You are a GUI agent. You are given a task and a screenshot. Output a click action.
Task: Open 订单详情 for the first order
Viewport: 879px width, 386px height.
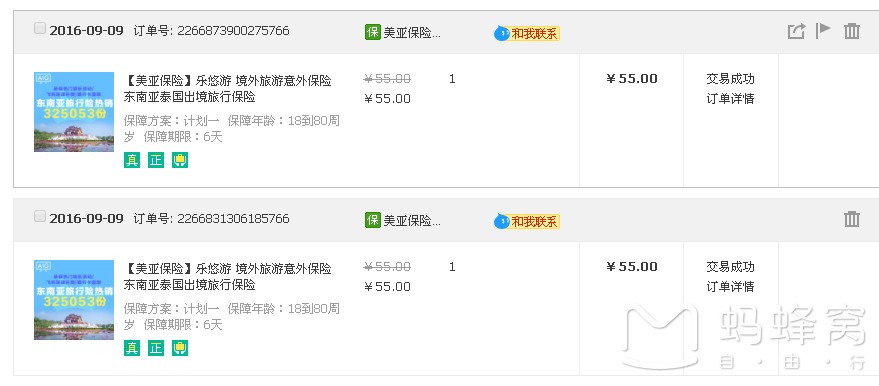730,99
